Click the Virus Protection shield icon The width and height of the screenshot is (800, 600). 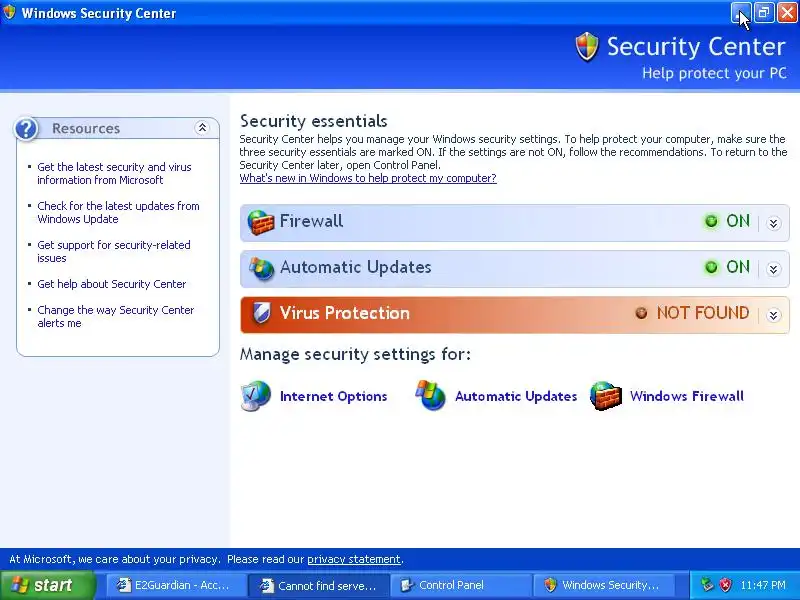coord(261,313)
